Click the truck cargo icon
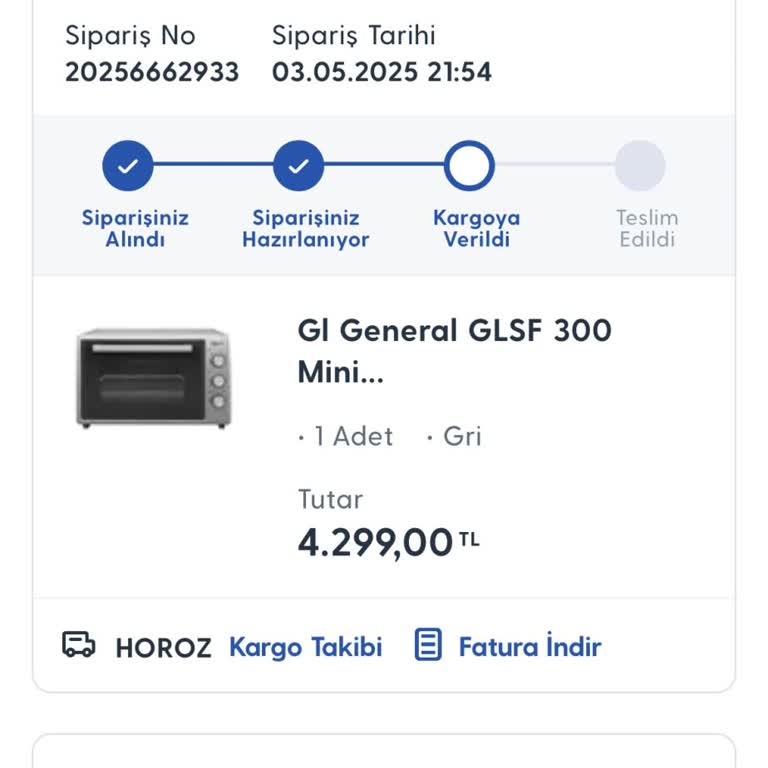This screenshot has height=768, width=768. [x=79, y=645]
